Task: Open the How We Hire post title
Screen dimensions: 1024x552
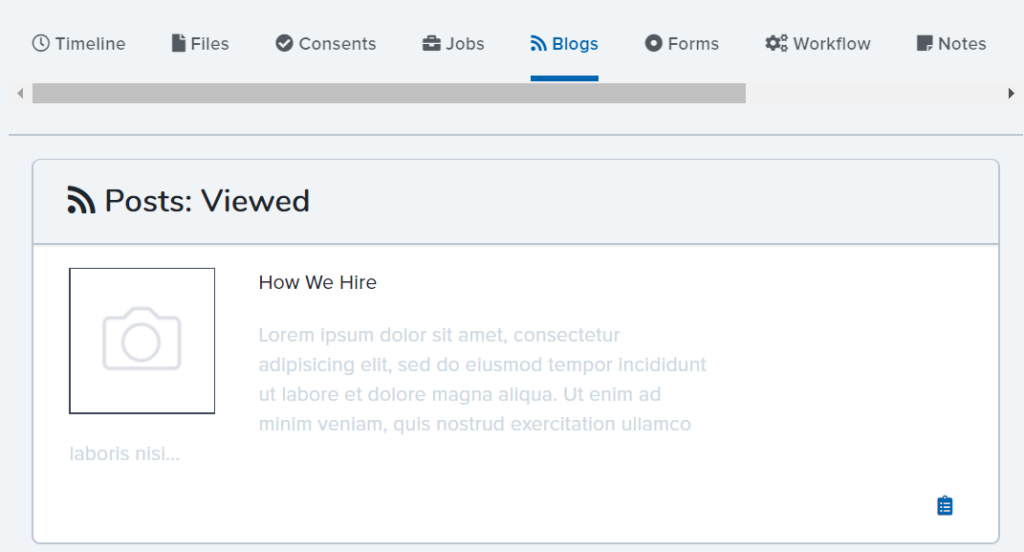Action: 317,282
